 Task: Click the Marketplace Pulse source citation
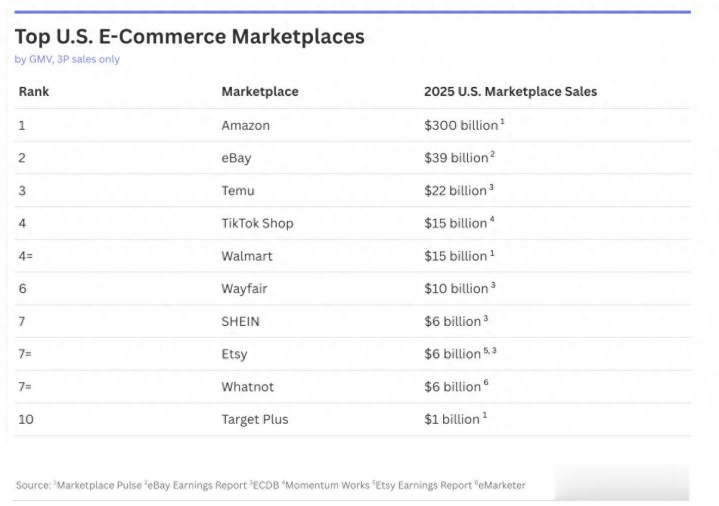(x=99, y=486)
